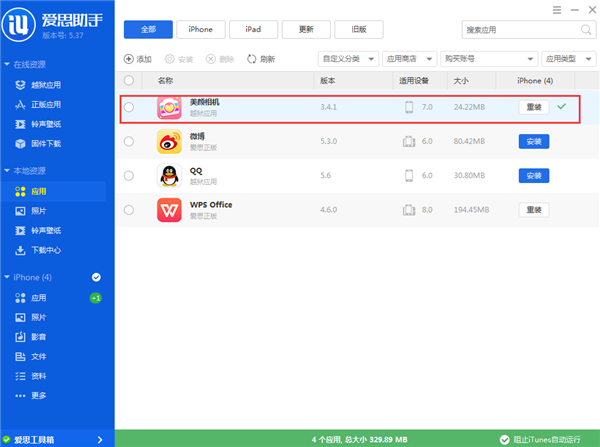Open 下载中心
Image resolution: width=600 pixels, height=447 pixels.
[46, 250]
